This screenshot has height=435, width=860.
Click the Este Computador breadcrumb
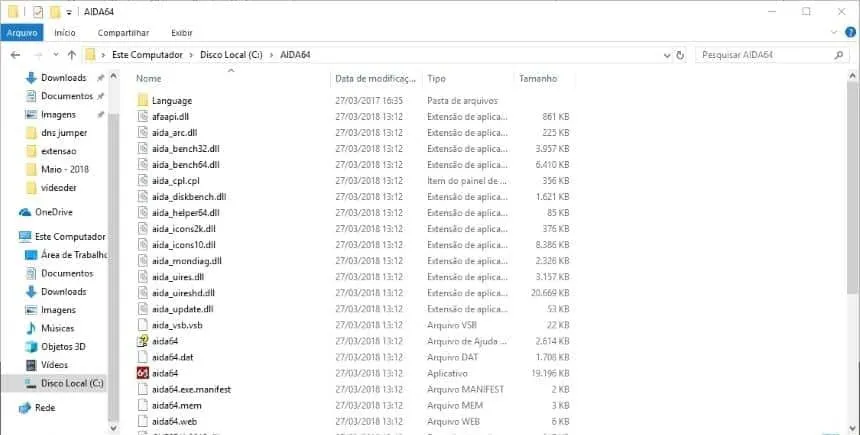click(147, 55)
